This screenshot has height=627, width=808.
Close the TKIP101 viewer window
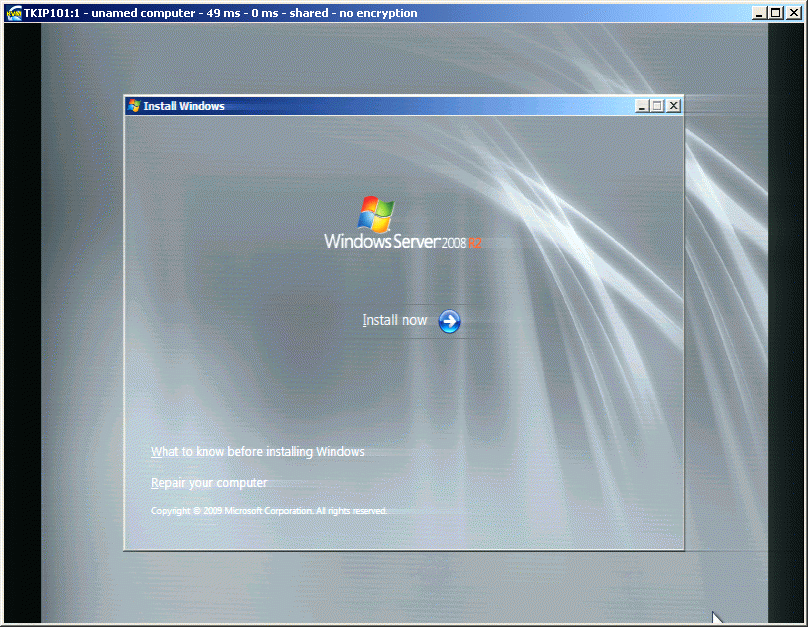794,13
